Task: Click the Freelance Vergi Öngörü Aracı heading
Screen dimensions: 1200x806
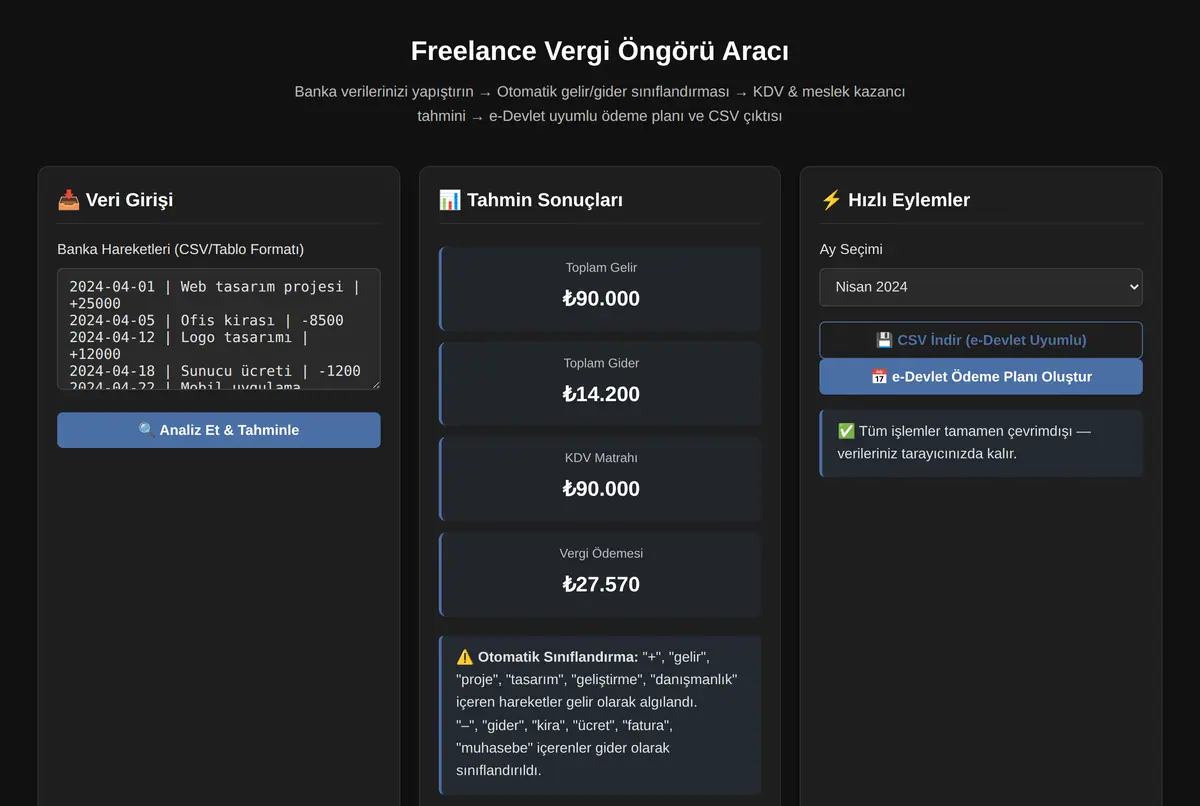Action: point(600,51)
